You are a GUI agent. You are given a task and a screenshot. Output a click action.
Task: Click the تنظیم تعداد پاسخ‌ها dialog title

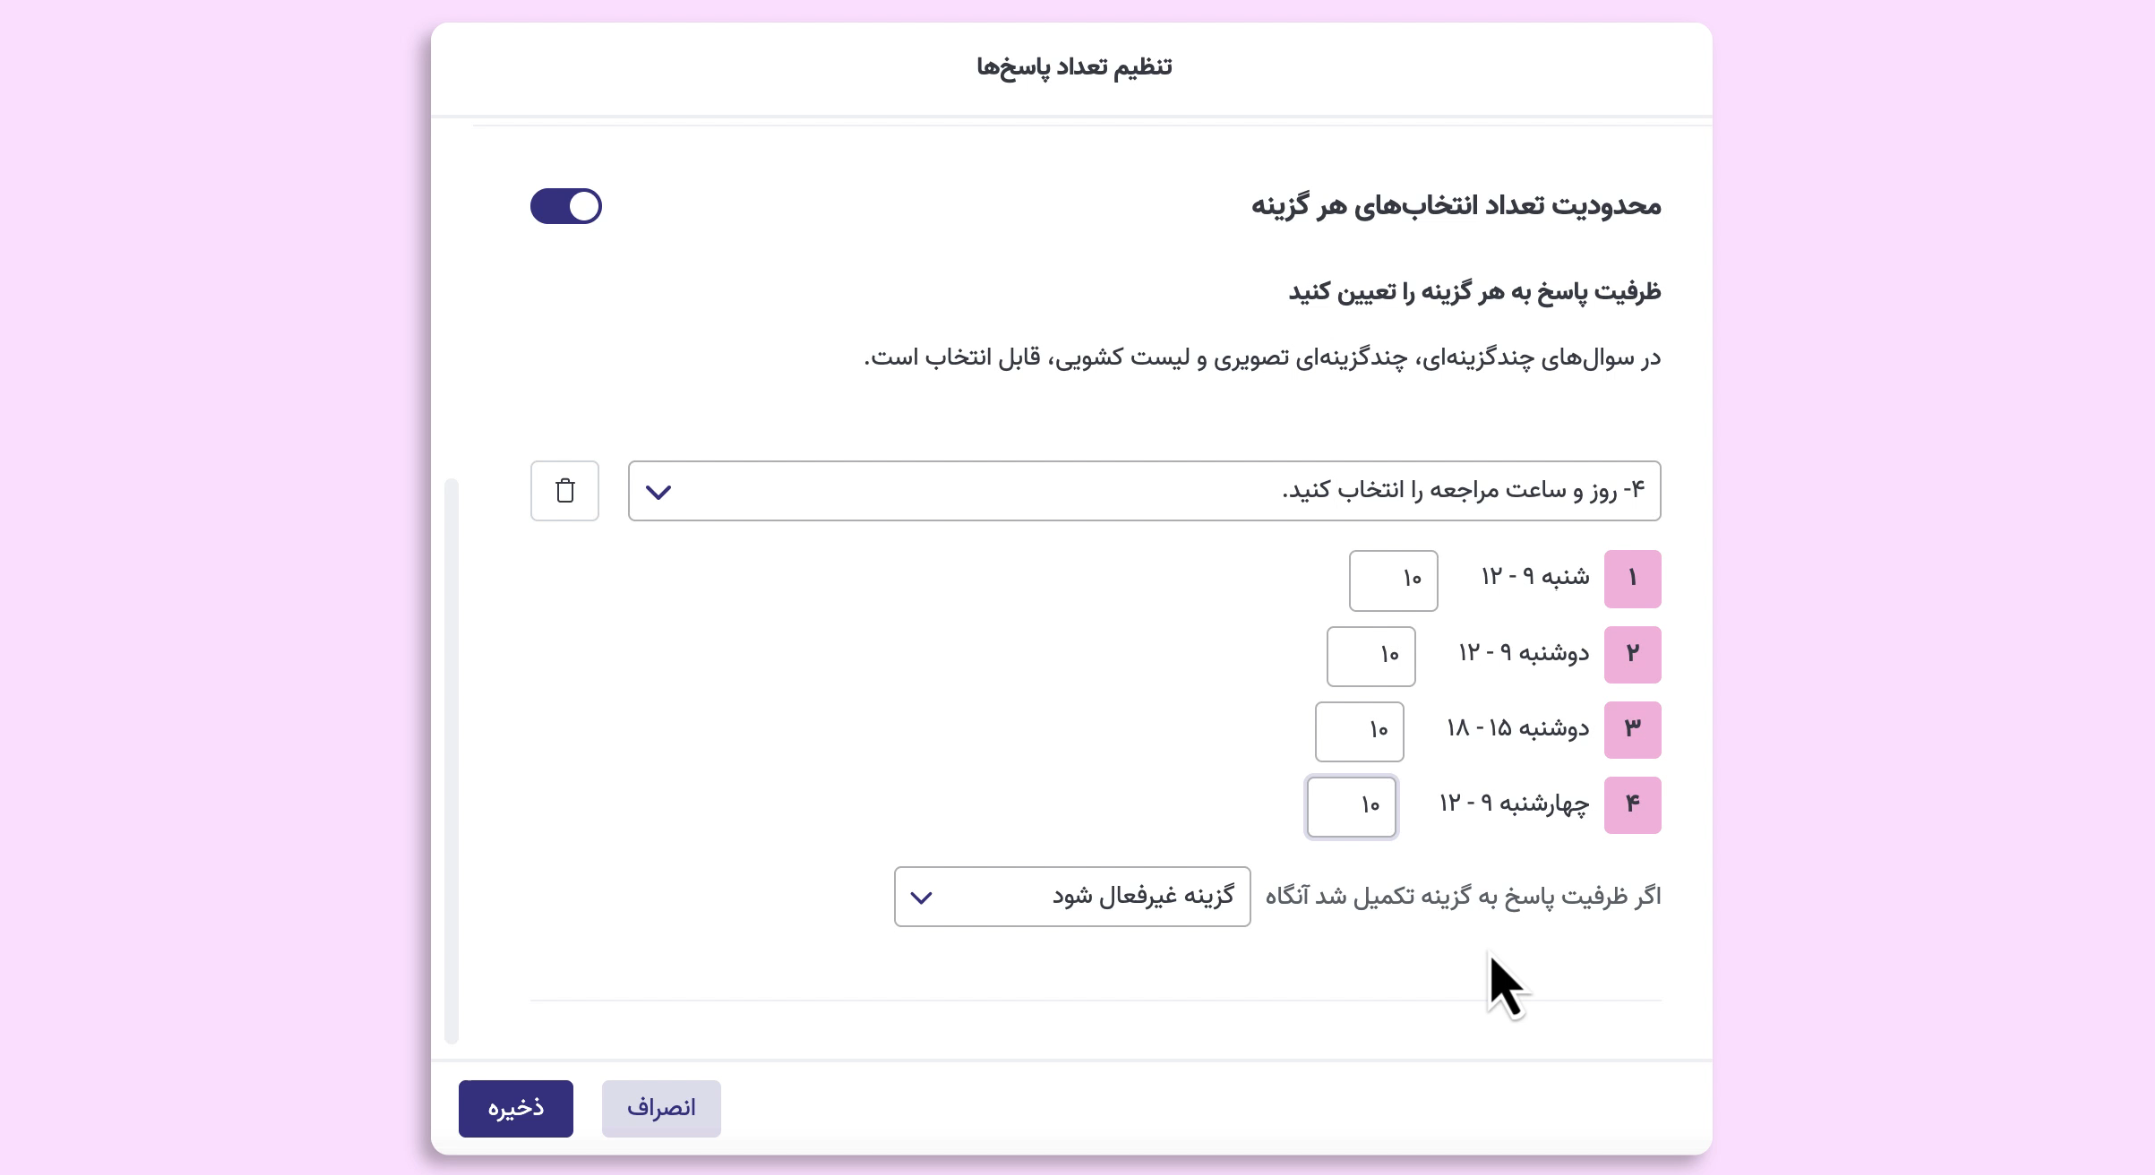(1074, 67)
